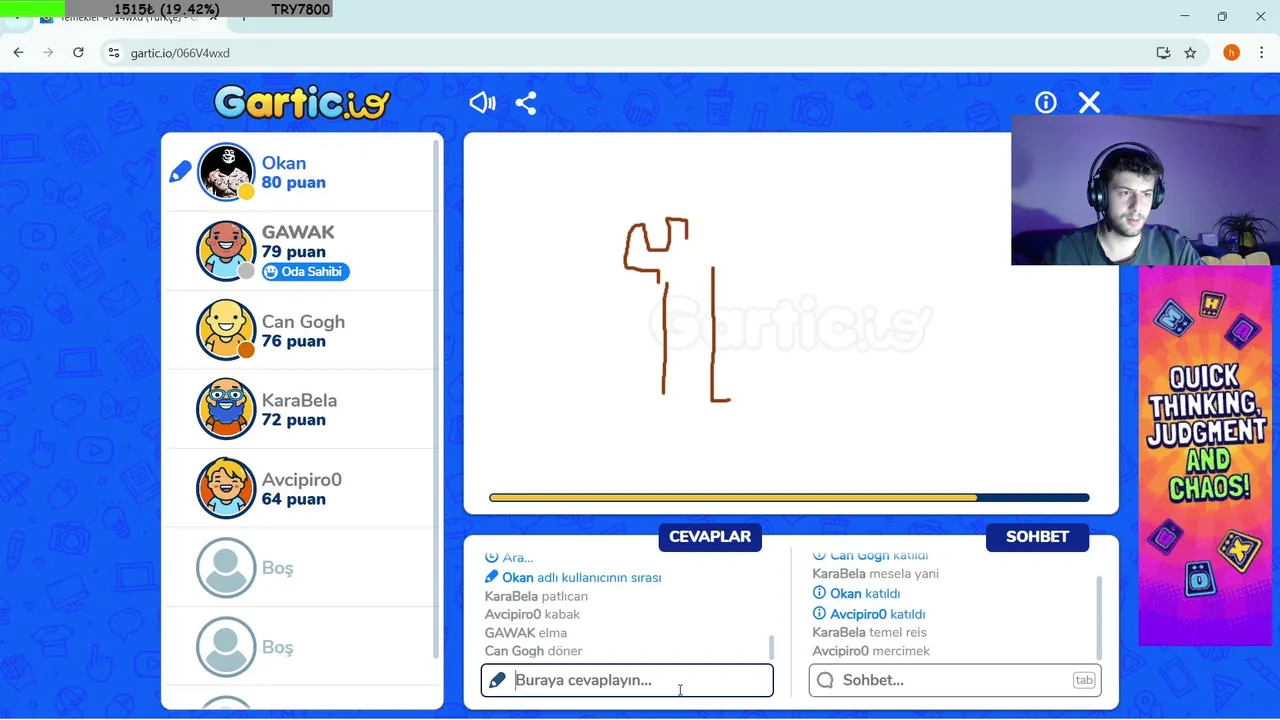Screen dimensions: 1280x720
Task: Click Okan's avatar
Action: point(226,172)
